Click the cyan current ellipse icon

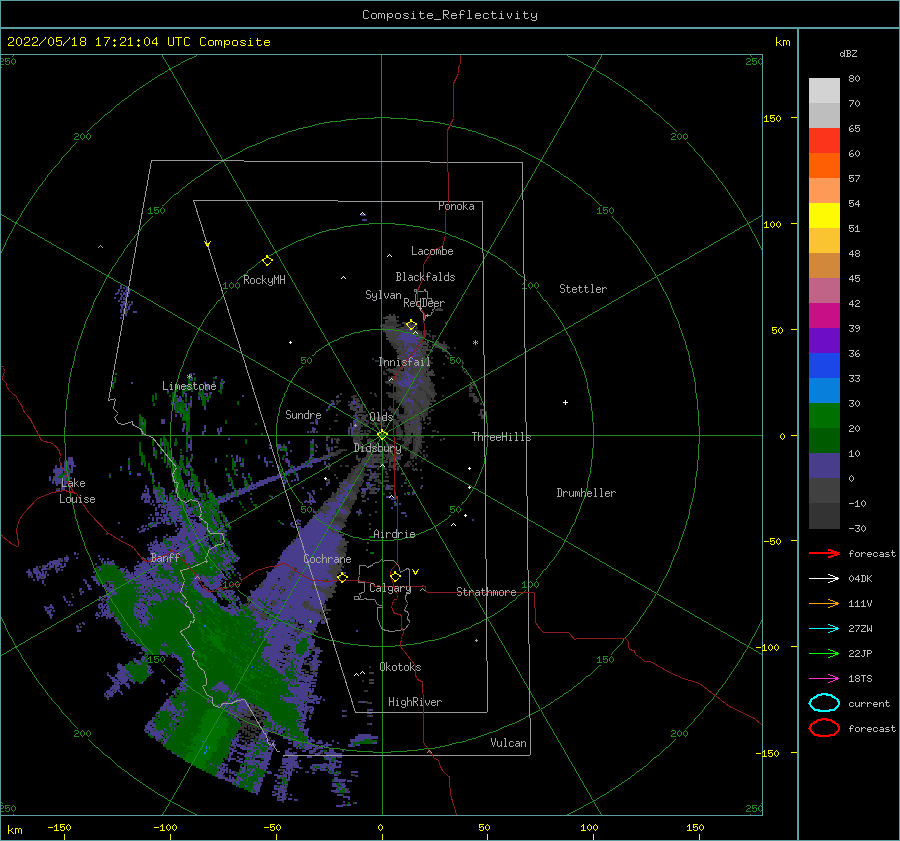tap(824, 703)
